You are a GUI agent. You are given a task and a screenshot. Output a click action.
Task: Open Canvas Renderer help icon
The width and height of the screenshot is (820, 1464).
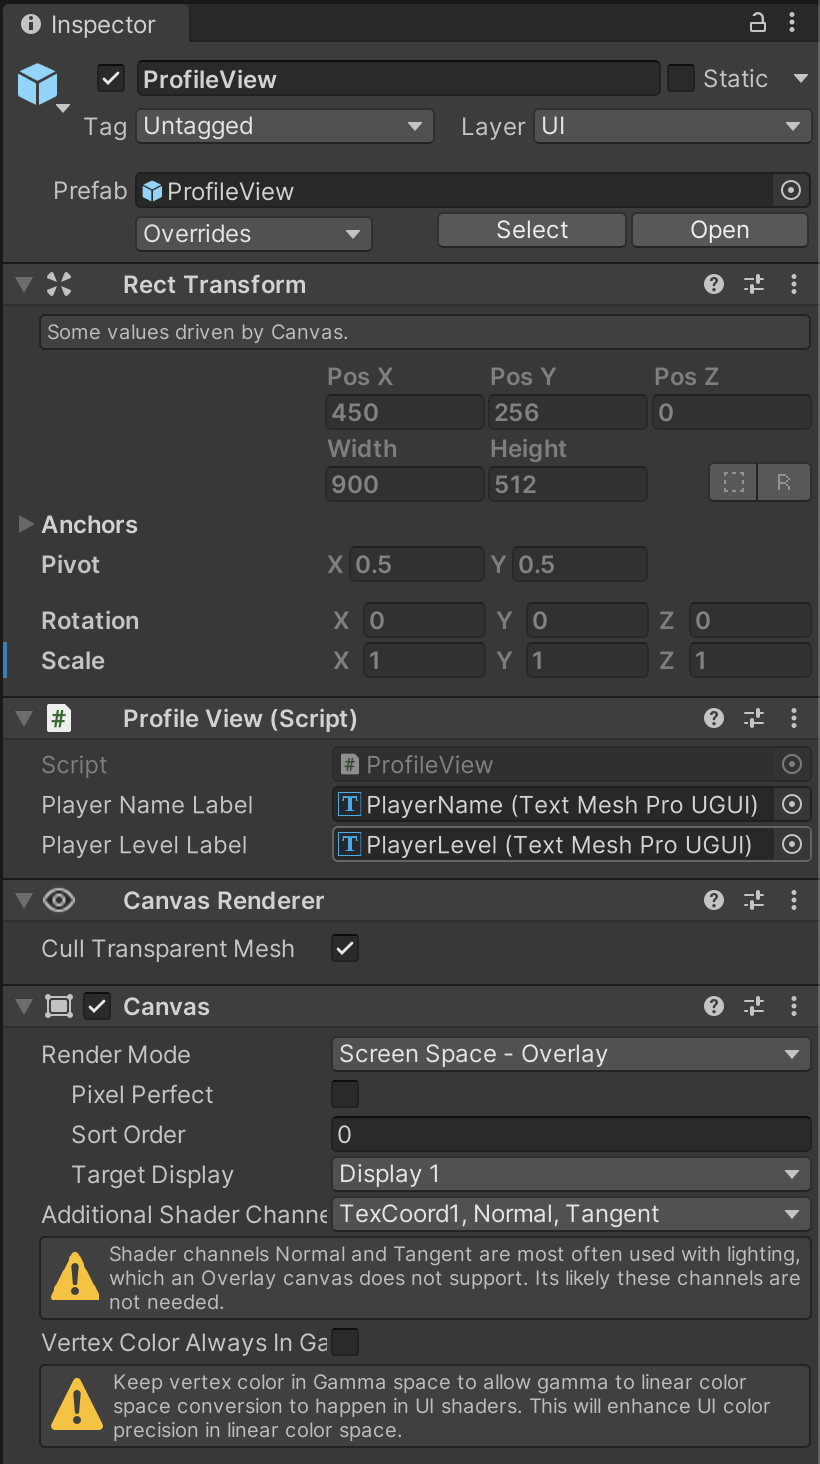(x=714, y=900)
